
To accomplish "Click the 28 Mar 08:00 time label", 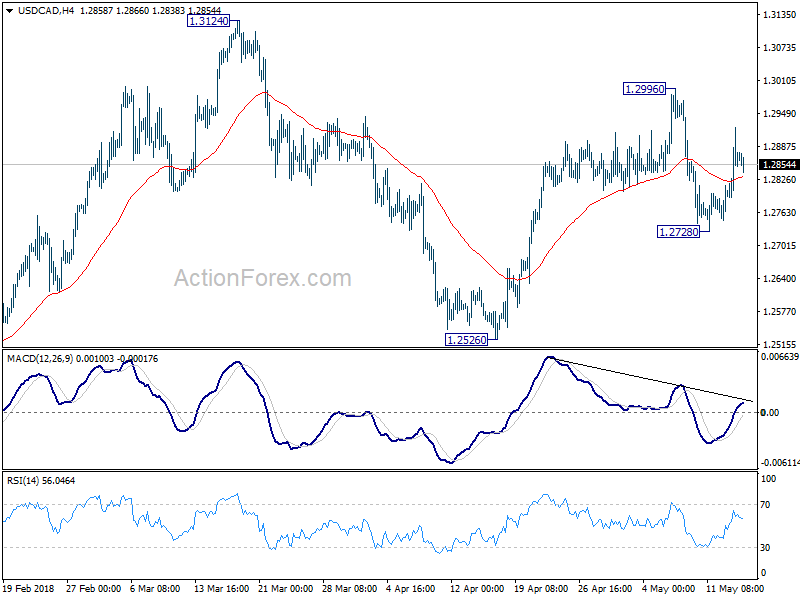I will coord(349,588).
